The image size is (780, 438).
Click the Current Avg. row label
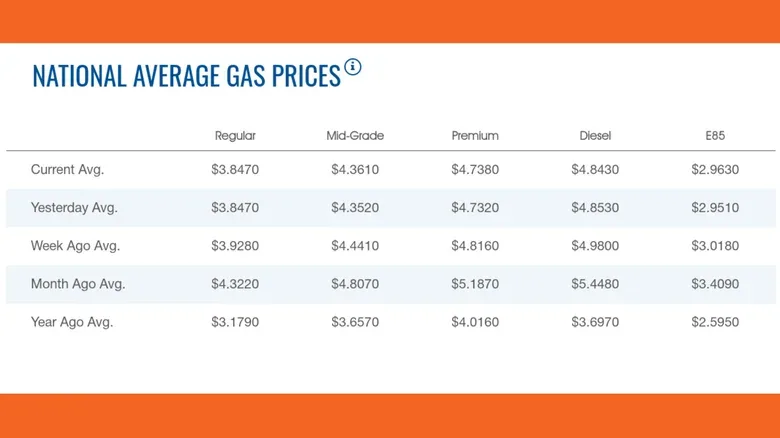[67, 170]
